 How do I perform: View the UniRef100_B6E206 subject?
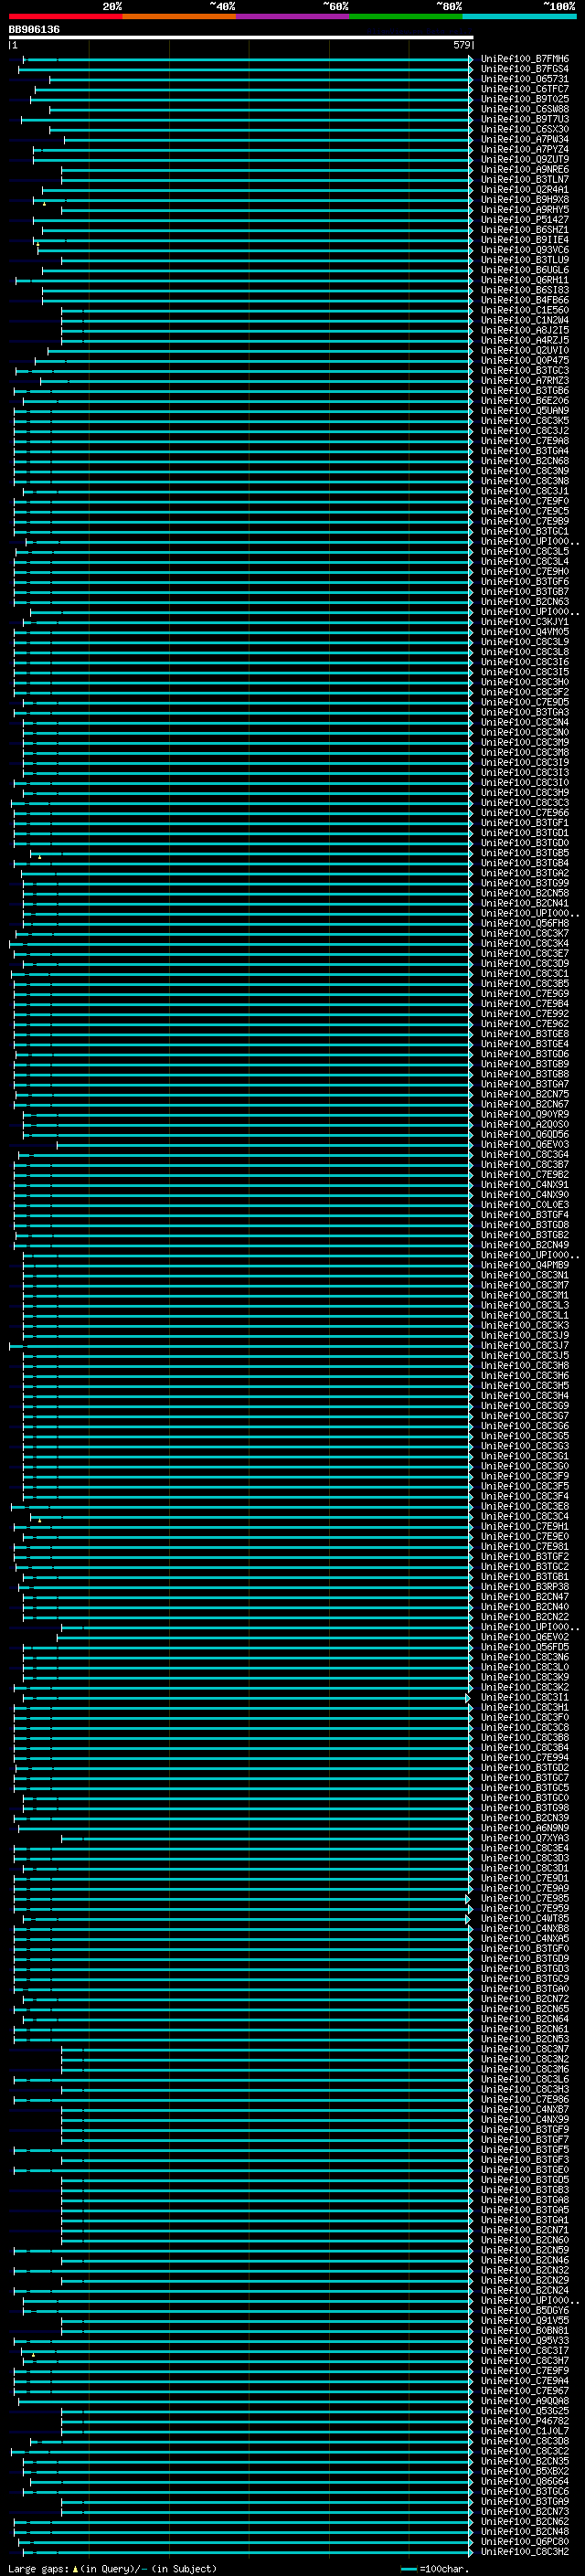coord(525,401)
